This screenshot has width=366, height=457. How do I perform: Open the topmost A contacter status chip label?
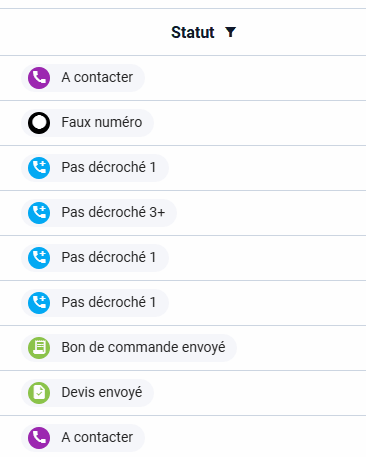97,77
